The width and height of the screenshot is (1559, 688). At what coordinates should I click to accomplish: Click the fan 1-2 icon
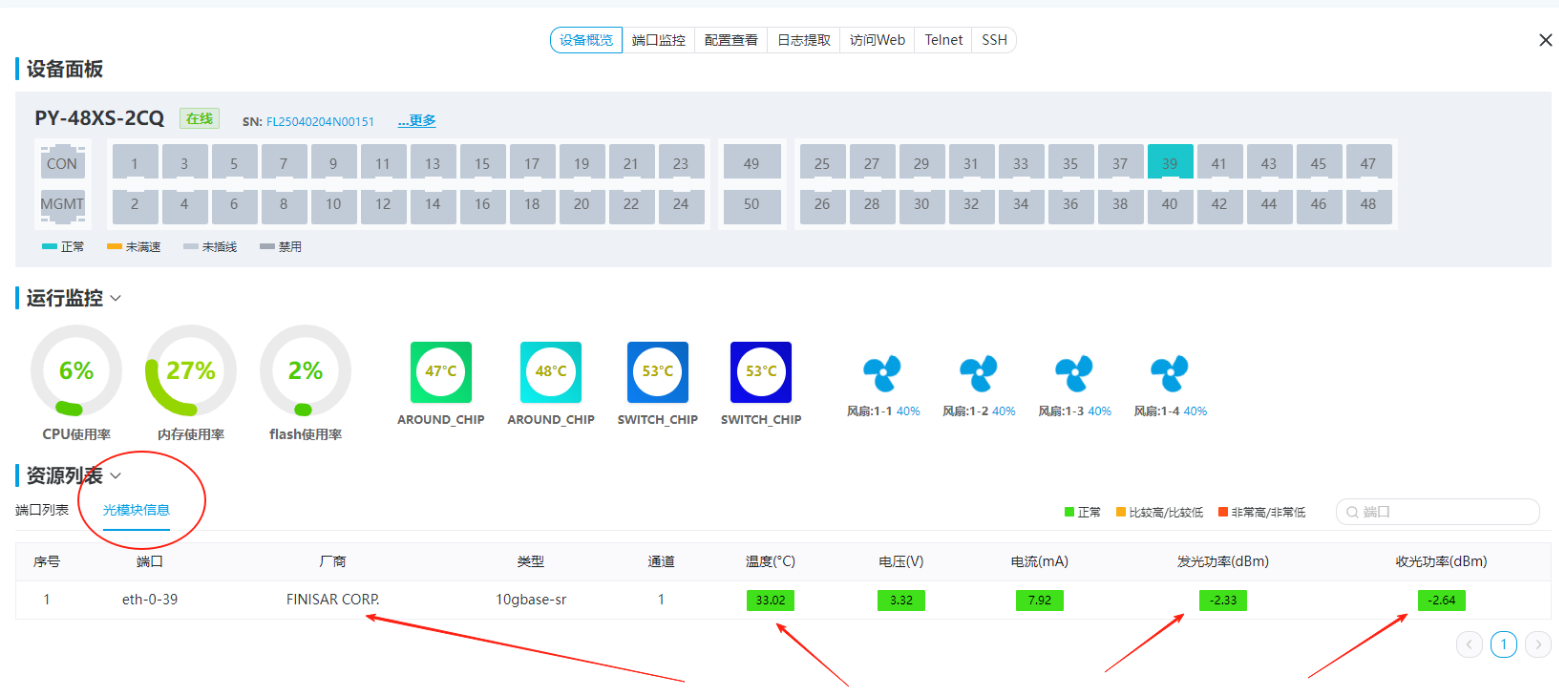(978, 374)
